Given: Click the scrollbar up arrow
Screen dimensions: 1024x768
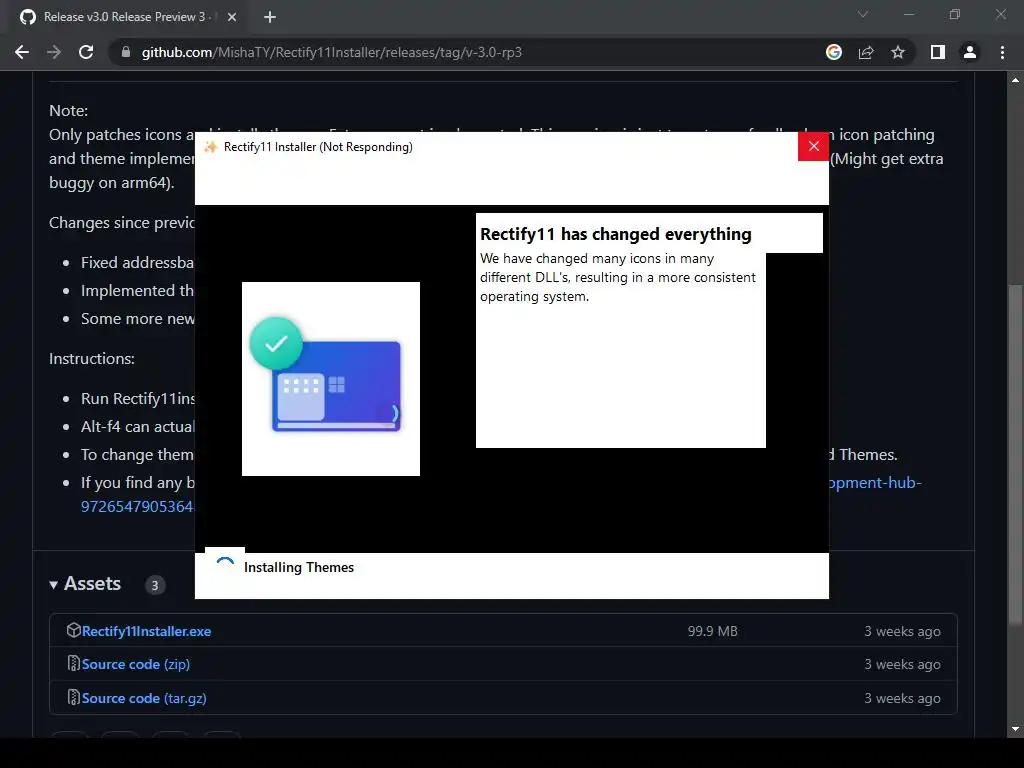Looking at the screenshot, I should tap(1015, 80).
